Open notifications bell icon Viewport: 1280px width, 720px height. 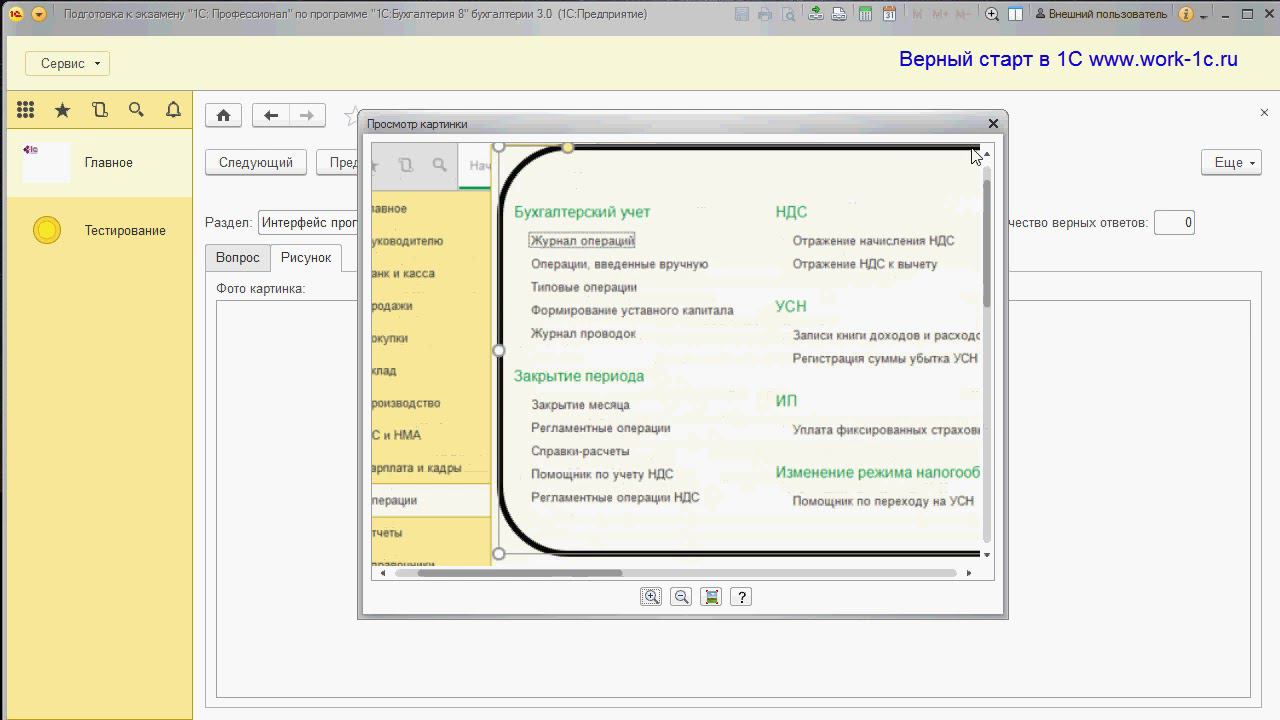pos(173,110)
